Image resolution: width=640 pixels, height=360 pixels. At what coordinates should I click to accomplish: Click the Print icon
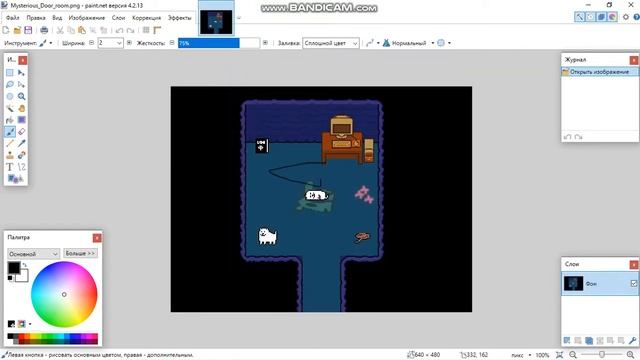click(x=44, y=30)
